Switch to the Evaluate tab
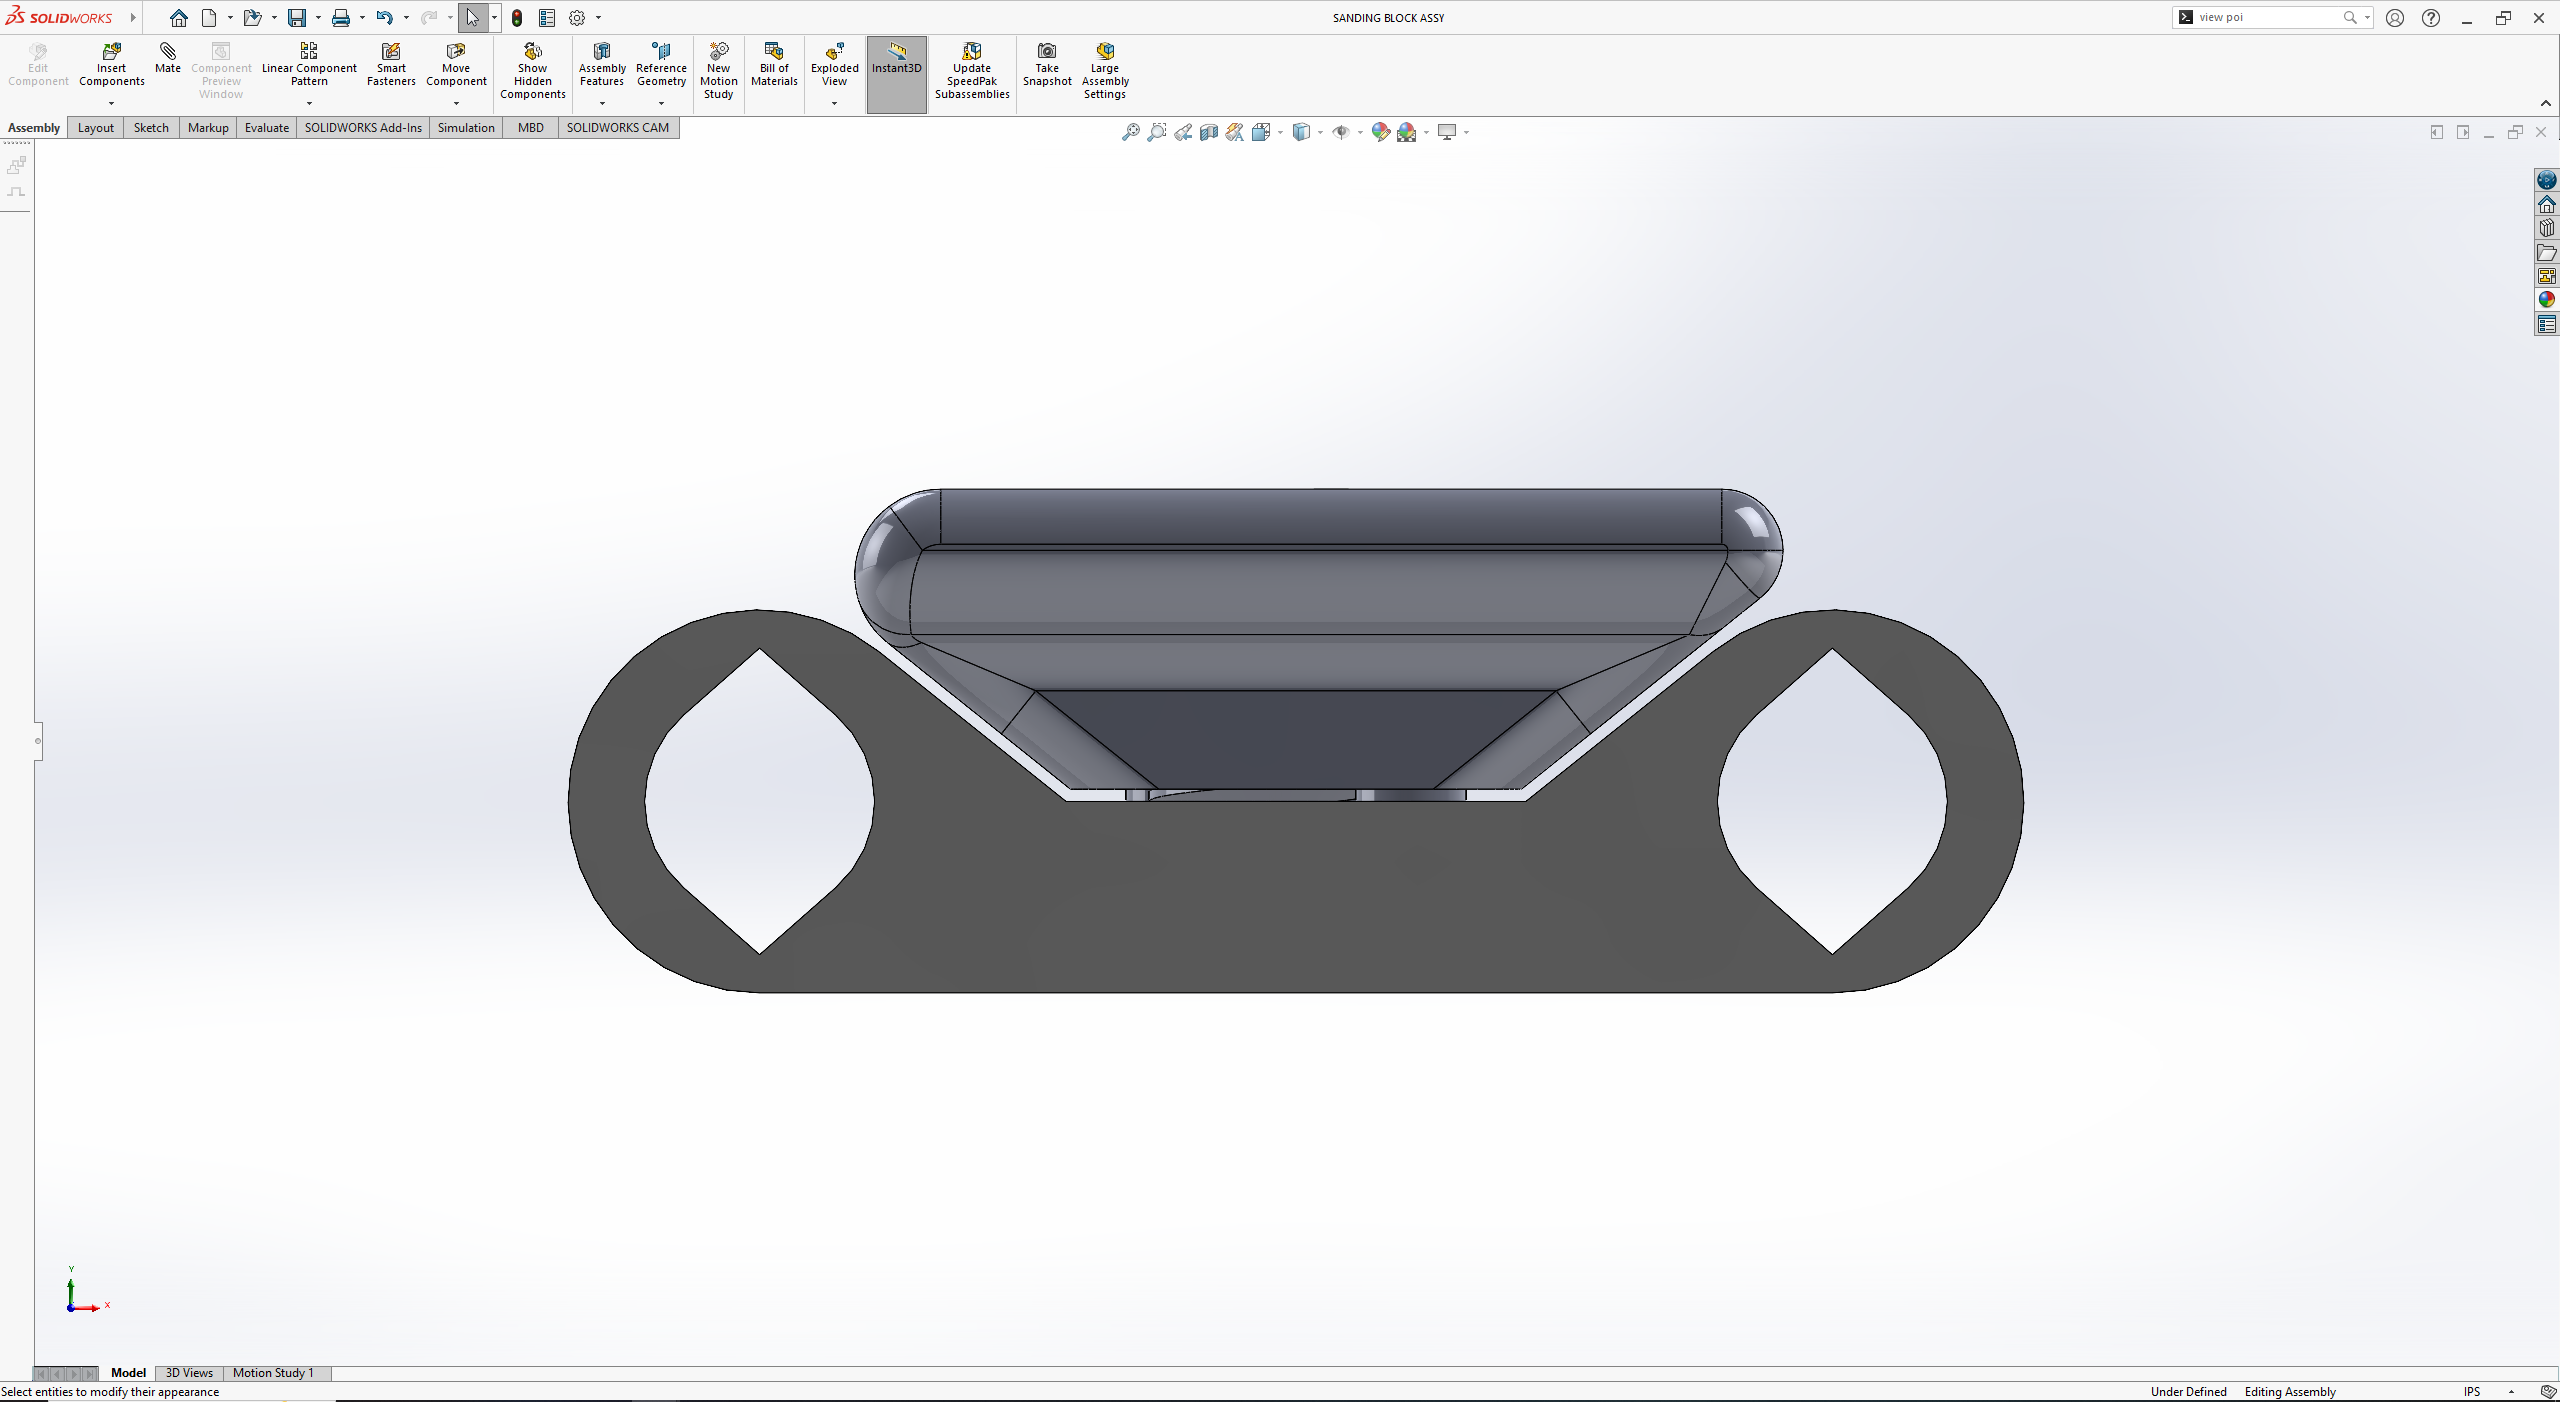This screenshot has width=2560, height=1402. point(266,128)
